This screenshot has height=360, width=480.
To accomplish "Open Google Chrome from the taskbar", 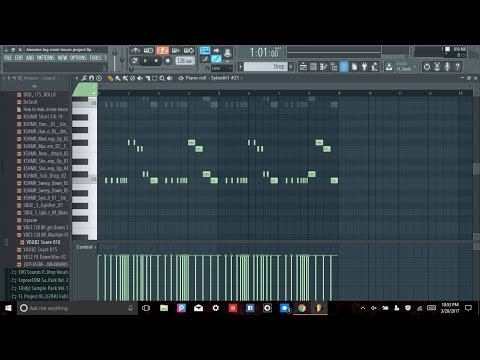I will click(302, 308).
